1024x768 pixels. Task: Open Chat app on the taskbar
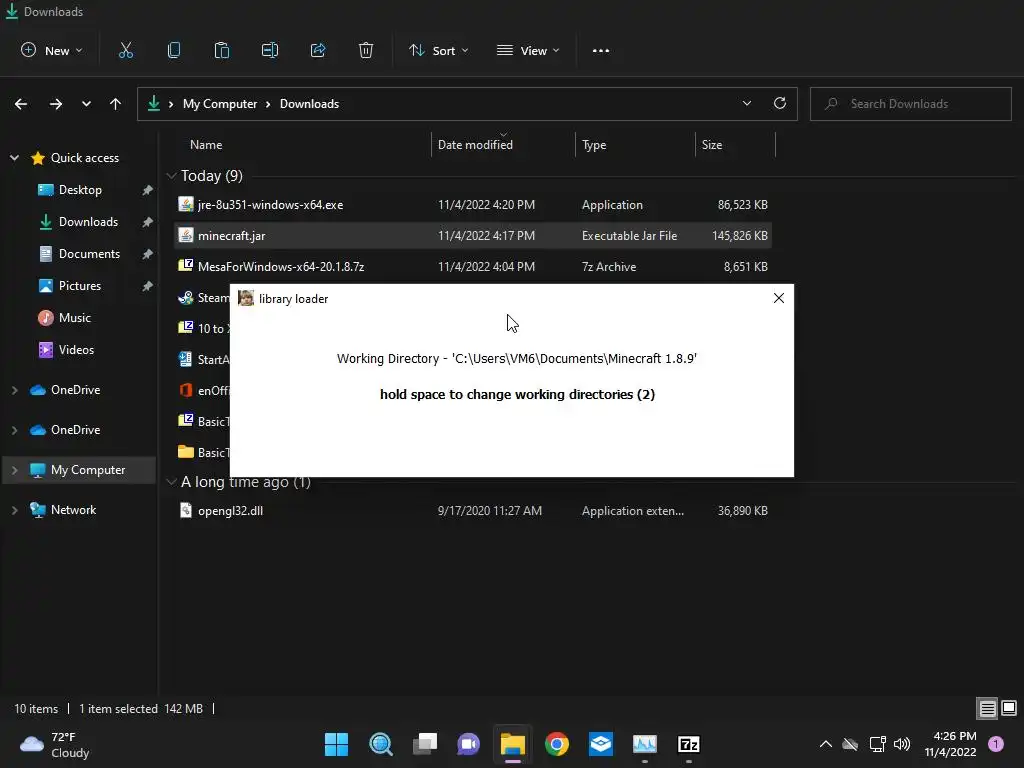(x=468, y=744)
